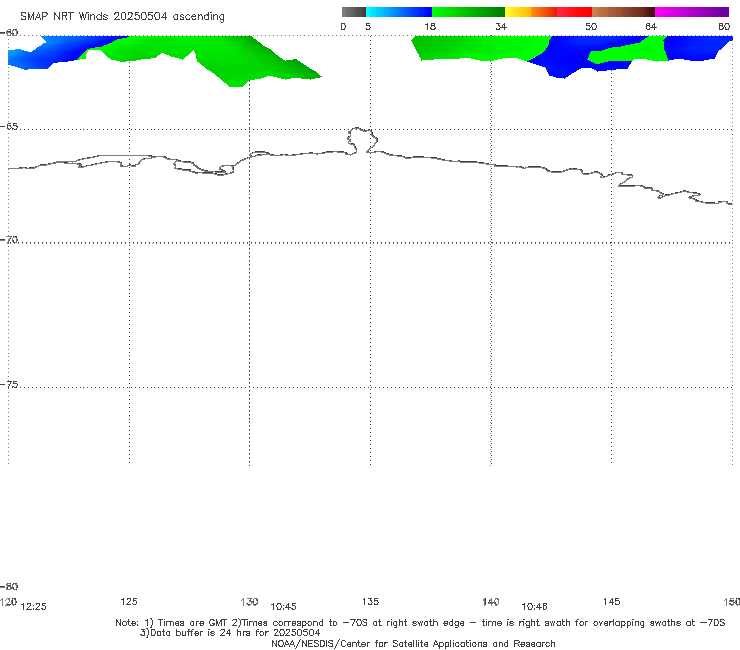Click the longitude axis label '135'
The height and width of the screenshot is (650, 740).
click(x=370, y=601)
